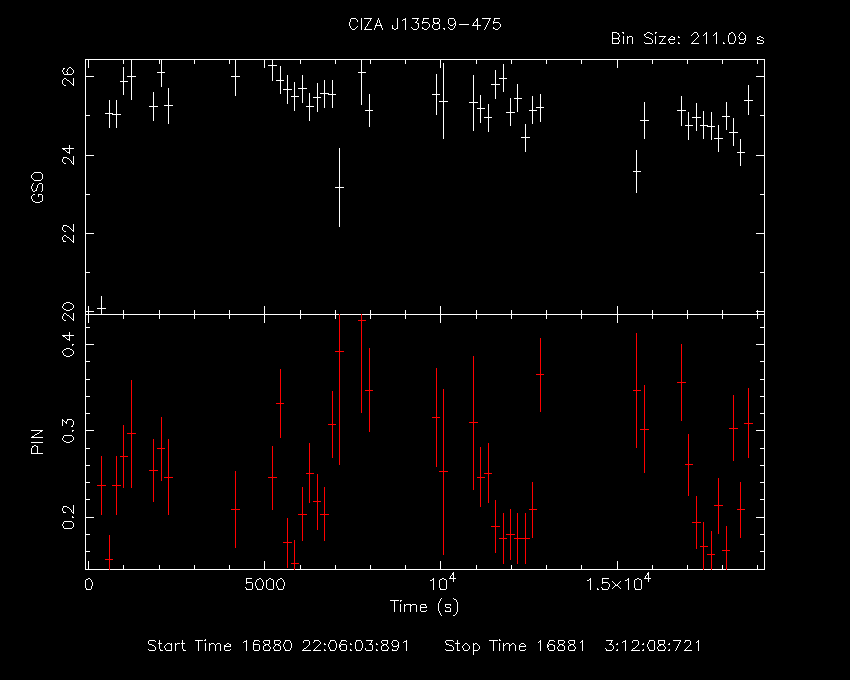Click the x-axis tick label 0
Screen dimensions: 850x680
pos(88,585)
